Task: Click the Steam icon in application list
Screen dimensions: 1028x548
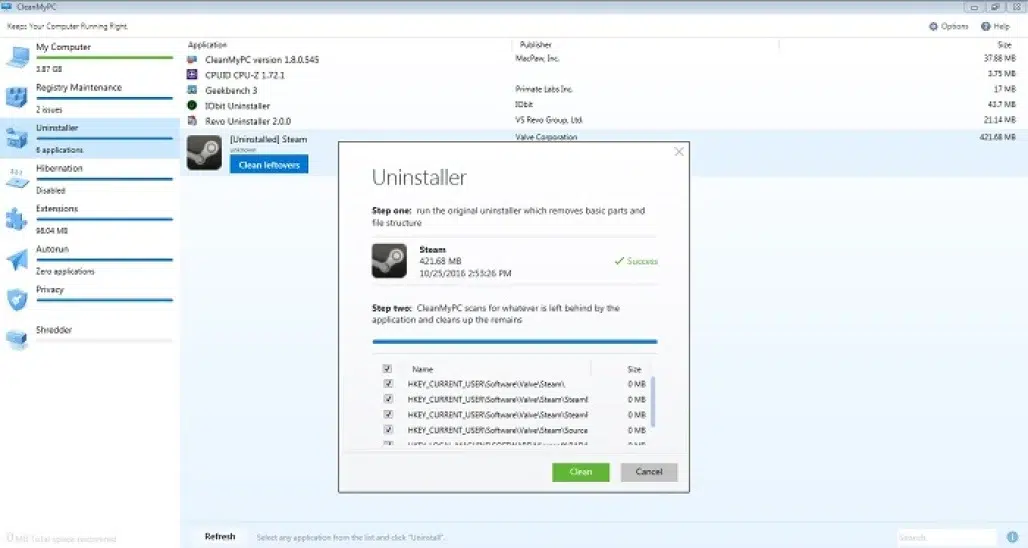Action: click(x=204, y=153)
